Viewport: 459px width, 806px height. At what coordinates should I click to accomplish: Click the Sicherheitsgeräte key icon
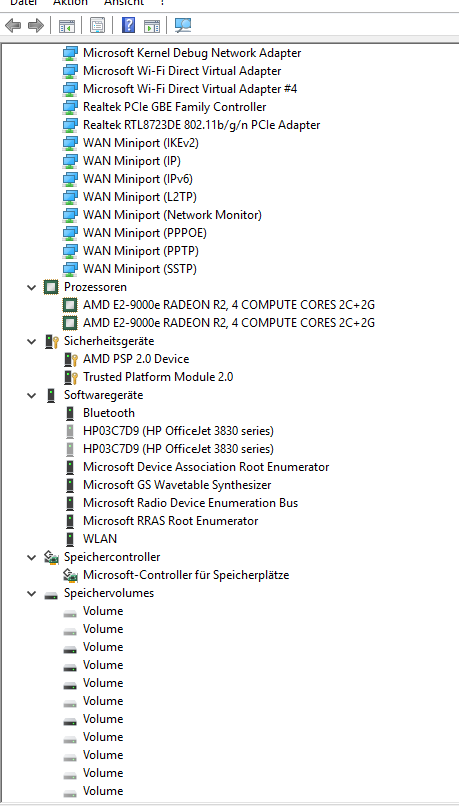click(x=51, y=341)
